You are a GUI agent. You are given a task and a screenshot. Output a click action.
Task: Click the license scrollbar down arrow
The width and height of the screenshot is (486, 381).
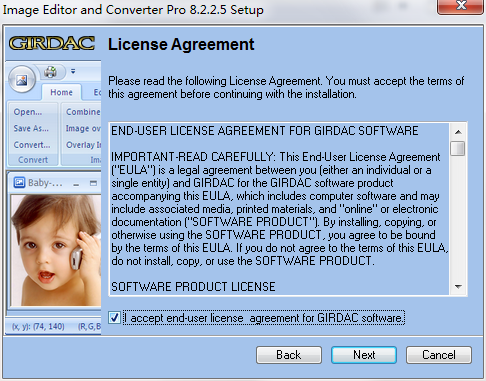[458, 287]
